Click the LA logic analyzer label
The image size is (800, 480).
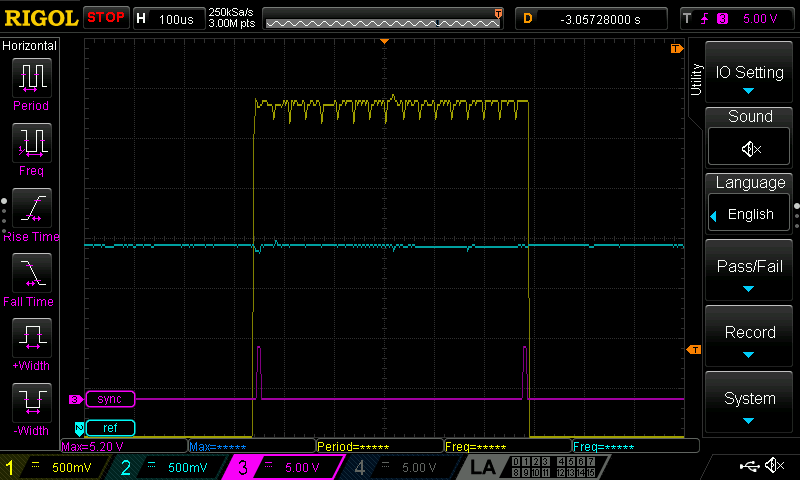click(484, 467)
